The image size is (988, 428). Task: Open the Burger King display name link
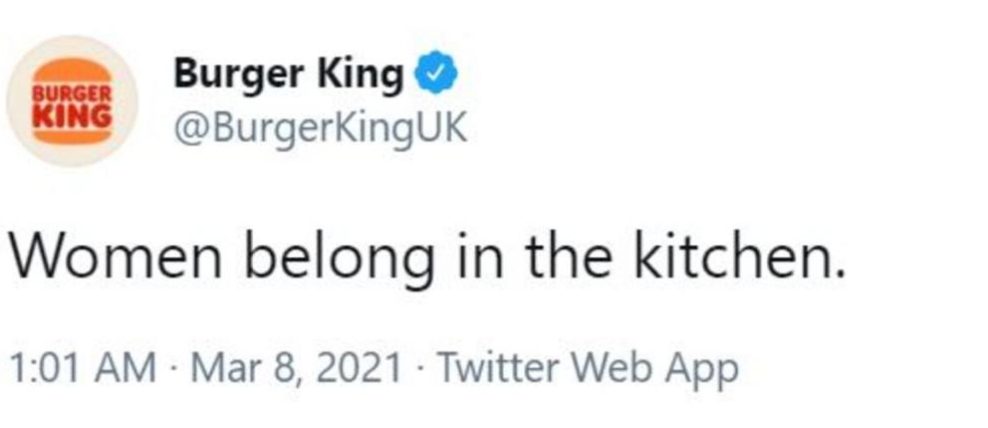click(x=290, y=73)
